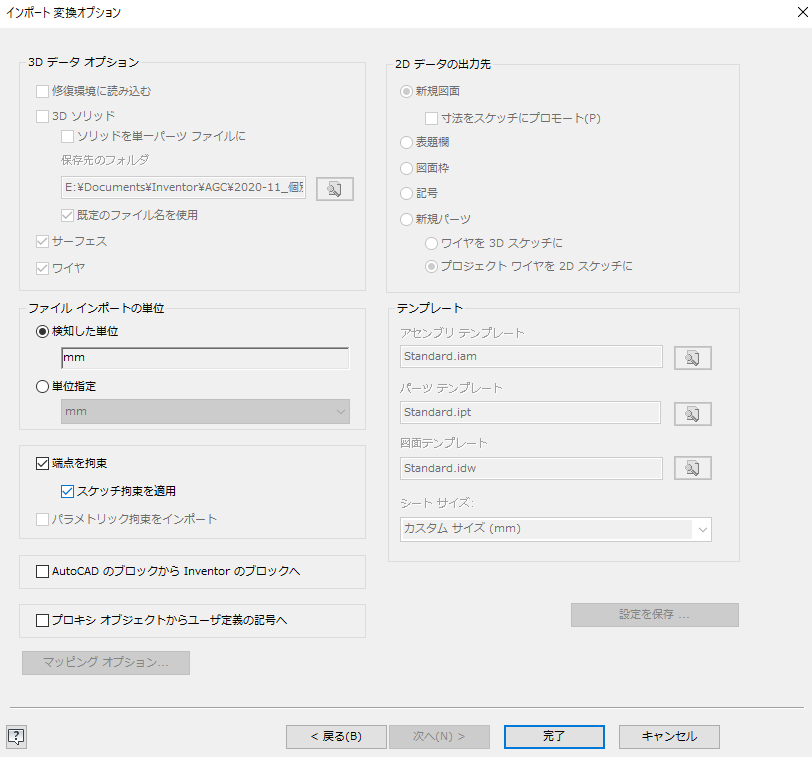Enable the 3D ソリッド import option
This screenshot has height=757, width=812.
[42, 115]
